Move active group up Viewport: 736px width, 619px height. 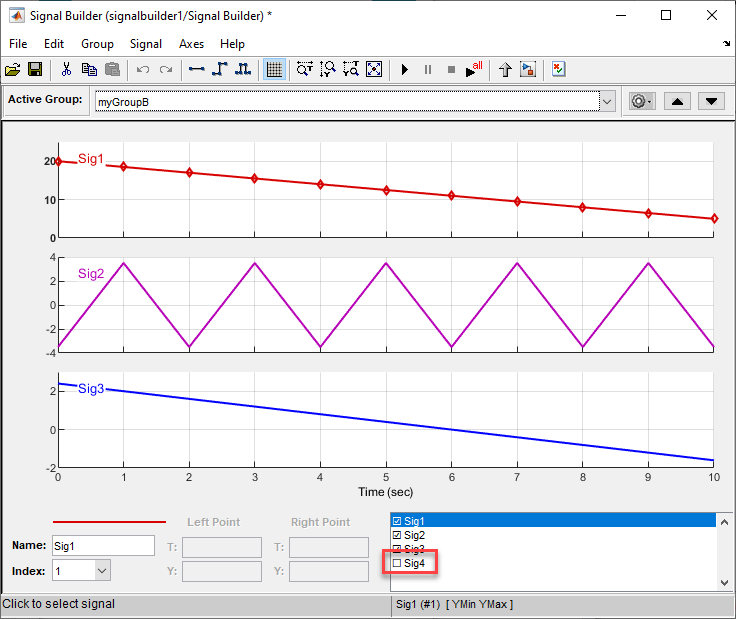[677, 101]
